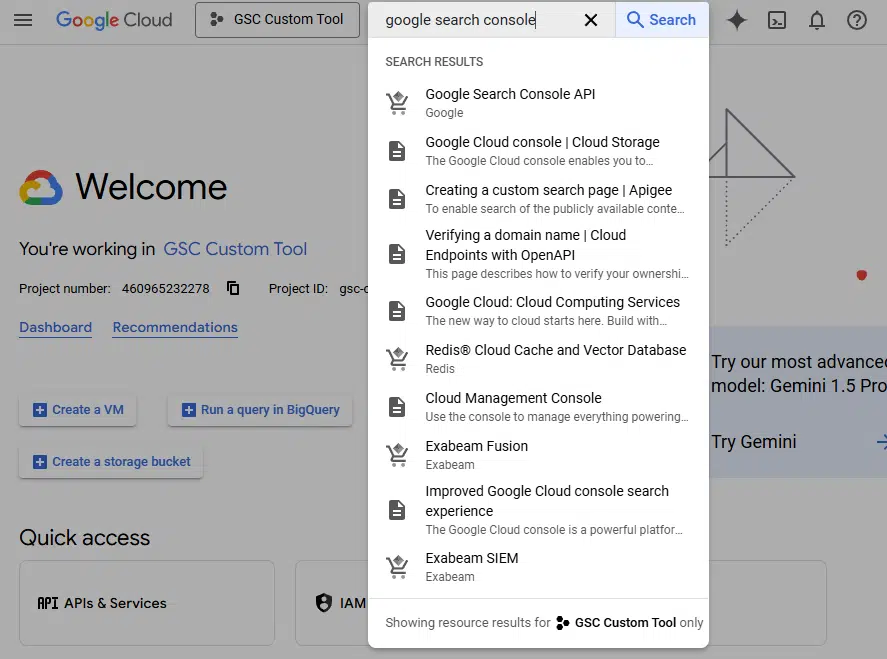887x659 pixels.
Task: Click into the search input field
Action: [481, 20]
